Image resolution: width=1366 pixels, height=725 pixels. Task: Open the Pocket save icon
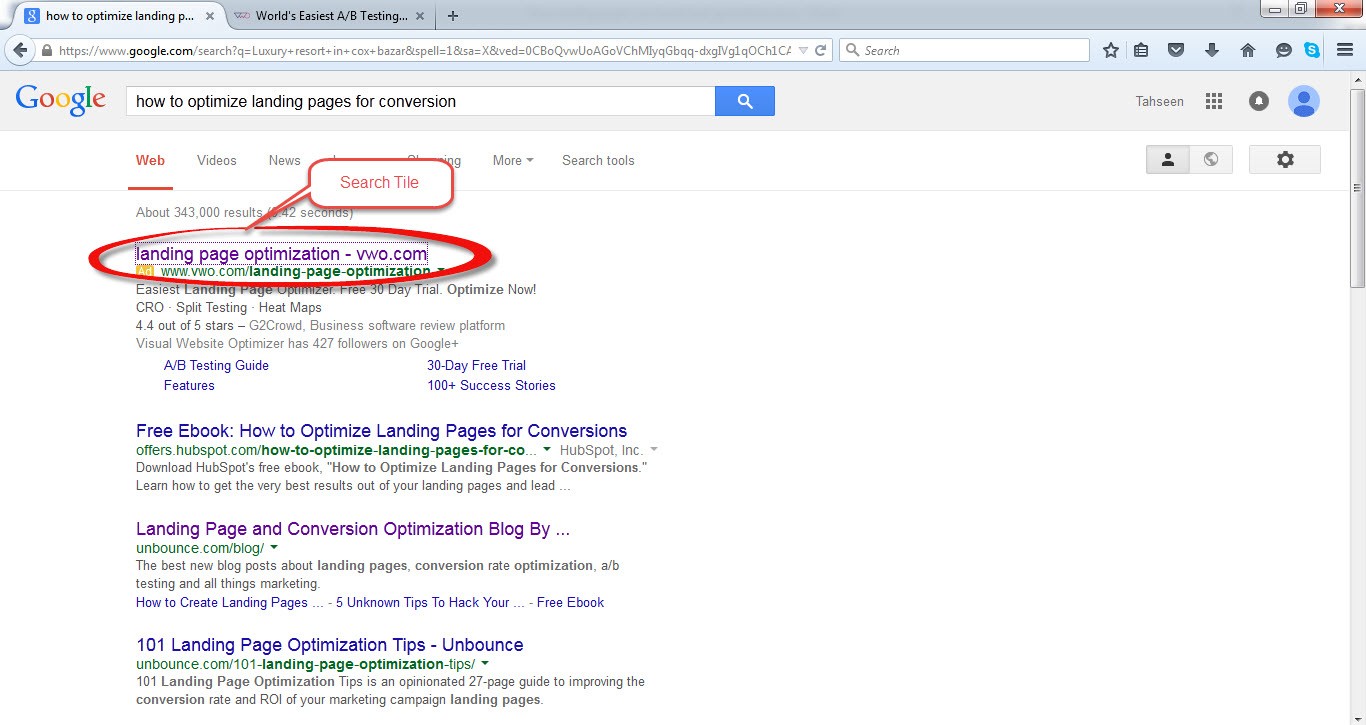1177,50
